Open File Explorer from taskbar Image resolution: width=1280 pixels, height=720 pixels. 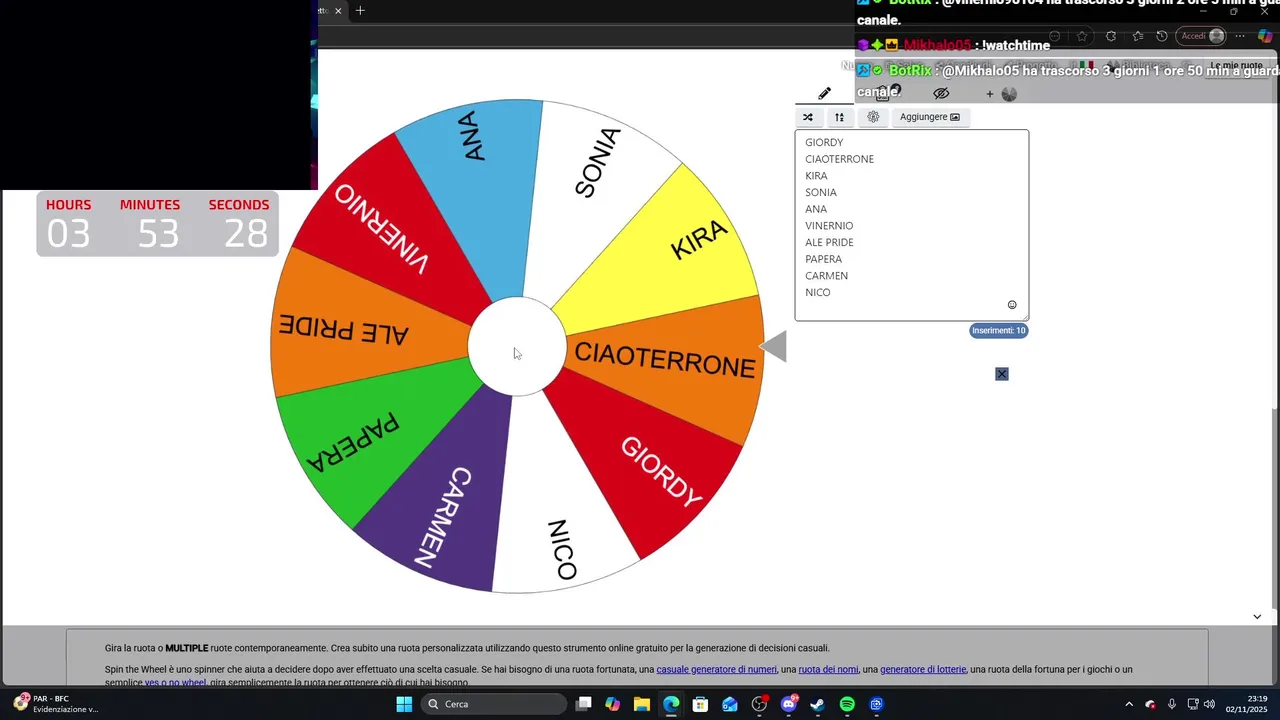(642, 704)
